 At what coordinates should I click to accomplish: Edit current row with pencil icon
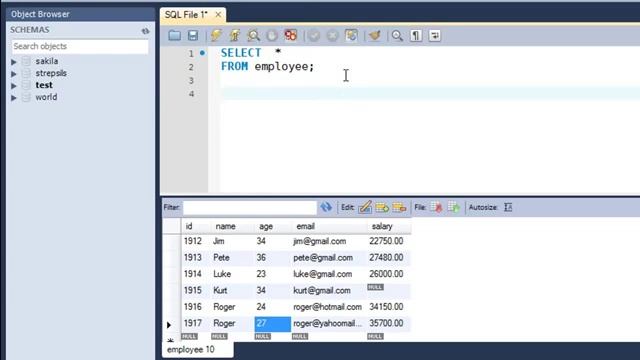(x=365, y=207)
